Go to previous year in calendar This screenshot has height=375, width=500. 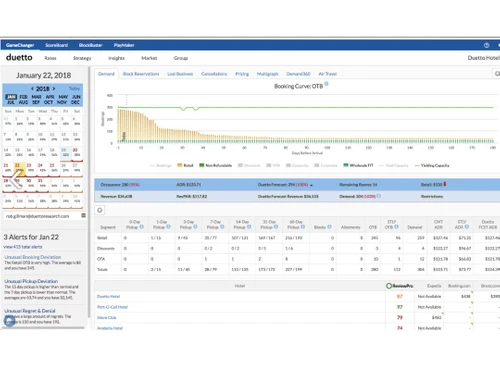tap(32, 89)
